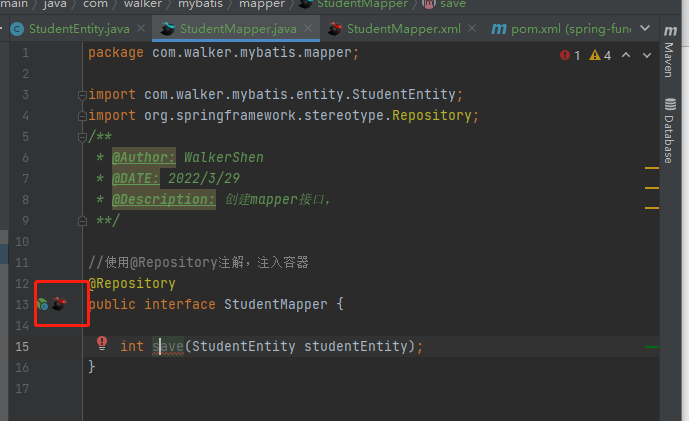Click line number 15 in the gutter
This screenshot has height=421, width=689.
(22, 347)
